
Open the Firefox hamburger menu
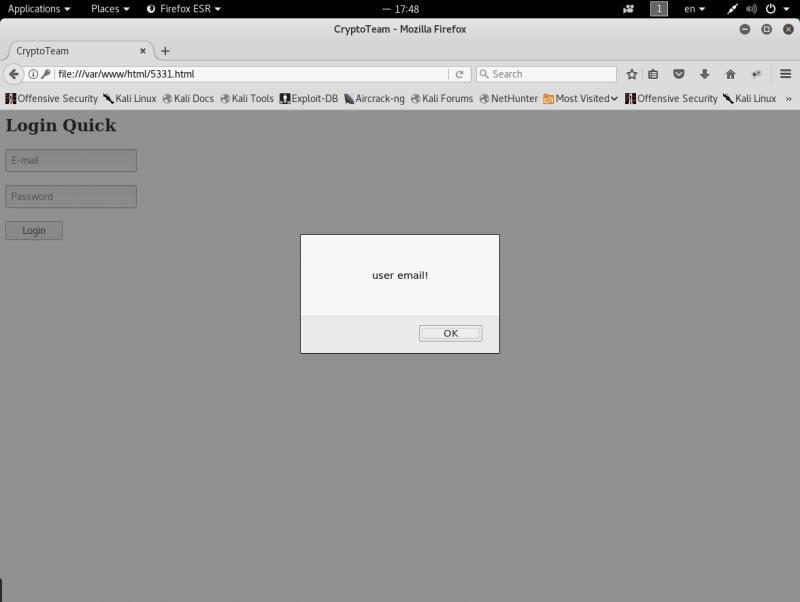tap(786, 74)
